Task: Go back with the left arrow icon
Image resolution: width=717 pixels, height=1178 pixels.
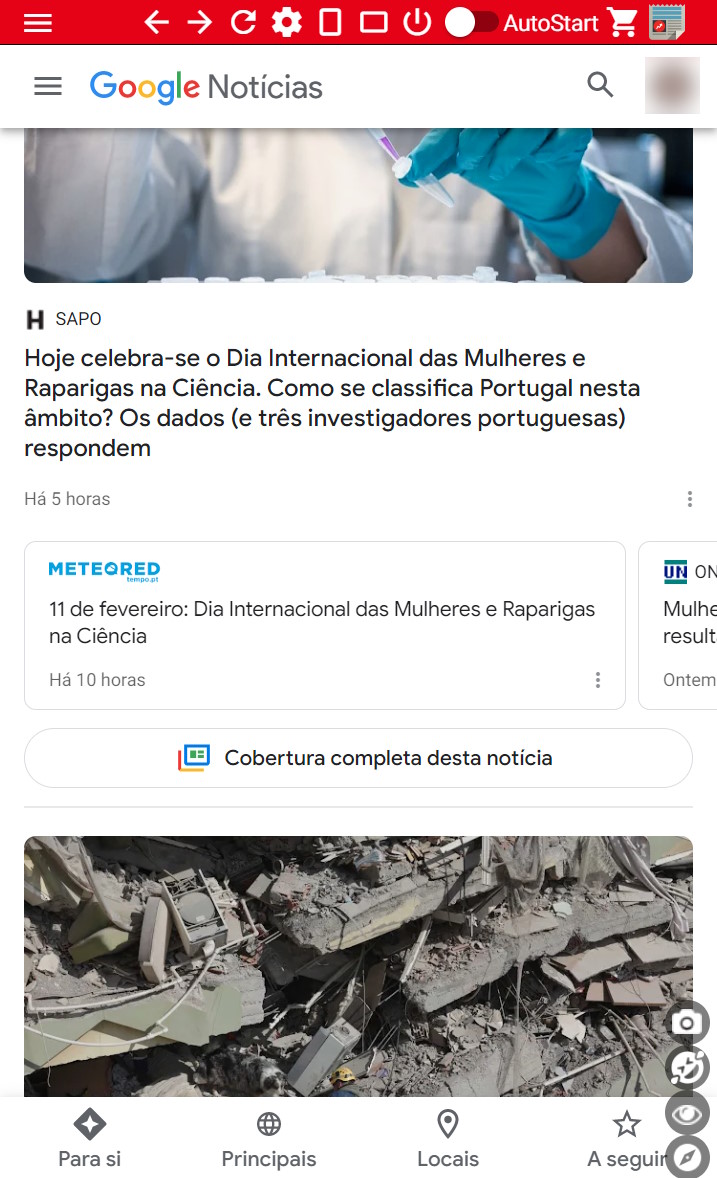Action: click(x=156, y=23)
